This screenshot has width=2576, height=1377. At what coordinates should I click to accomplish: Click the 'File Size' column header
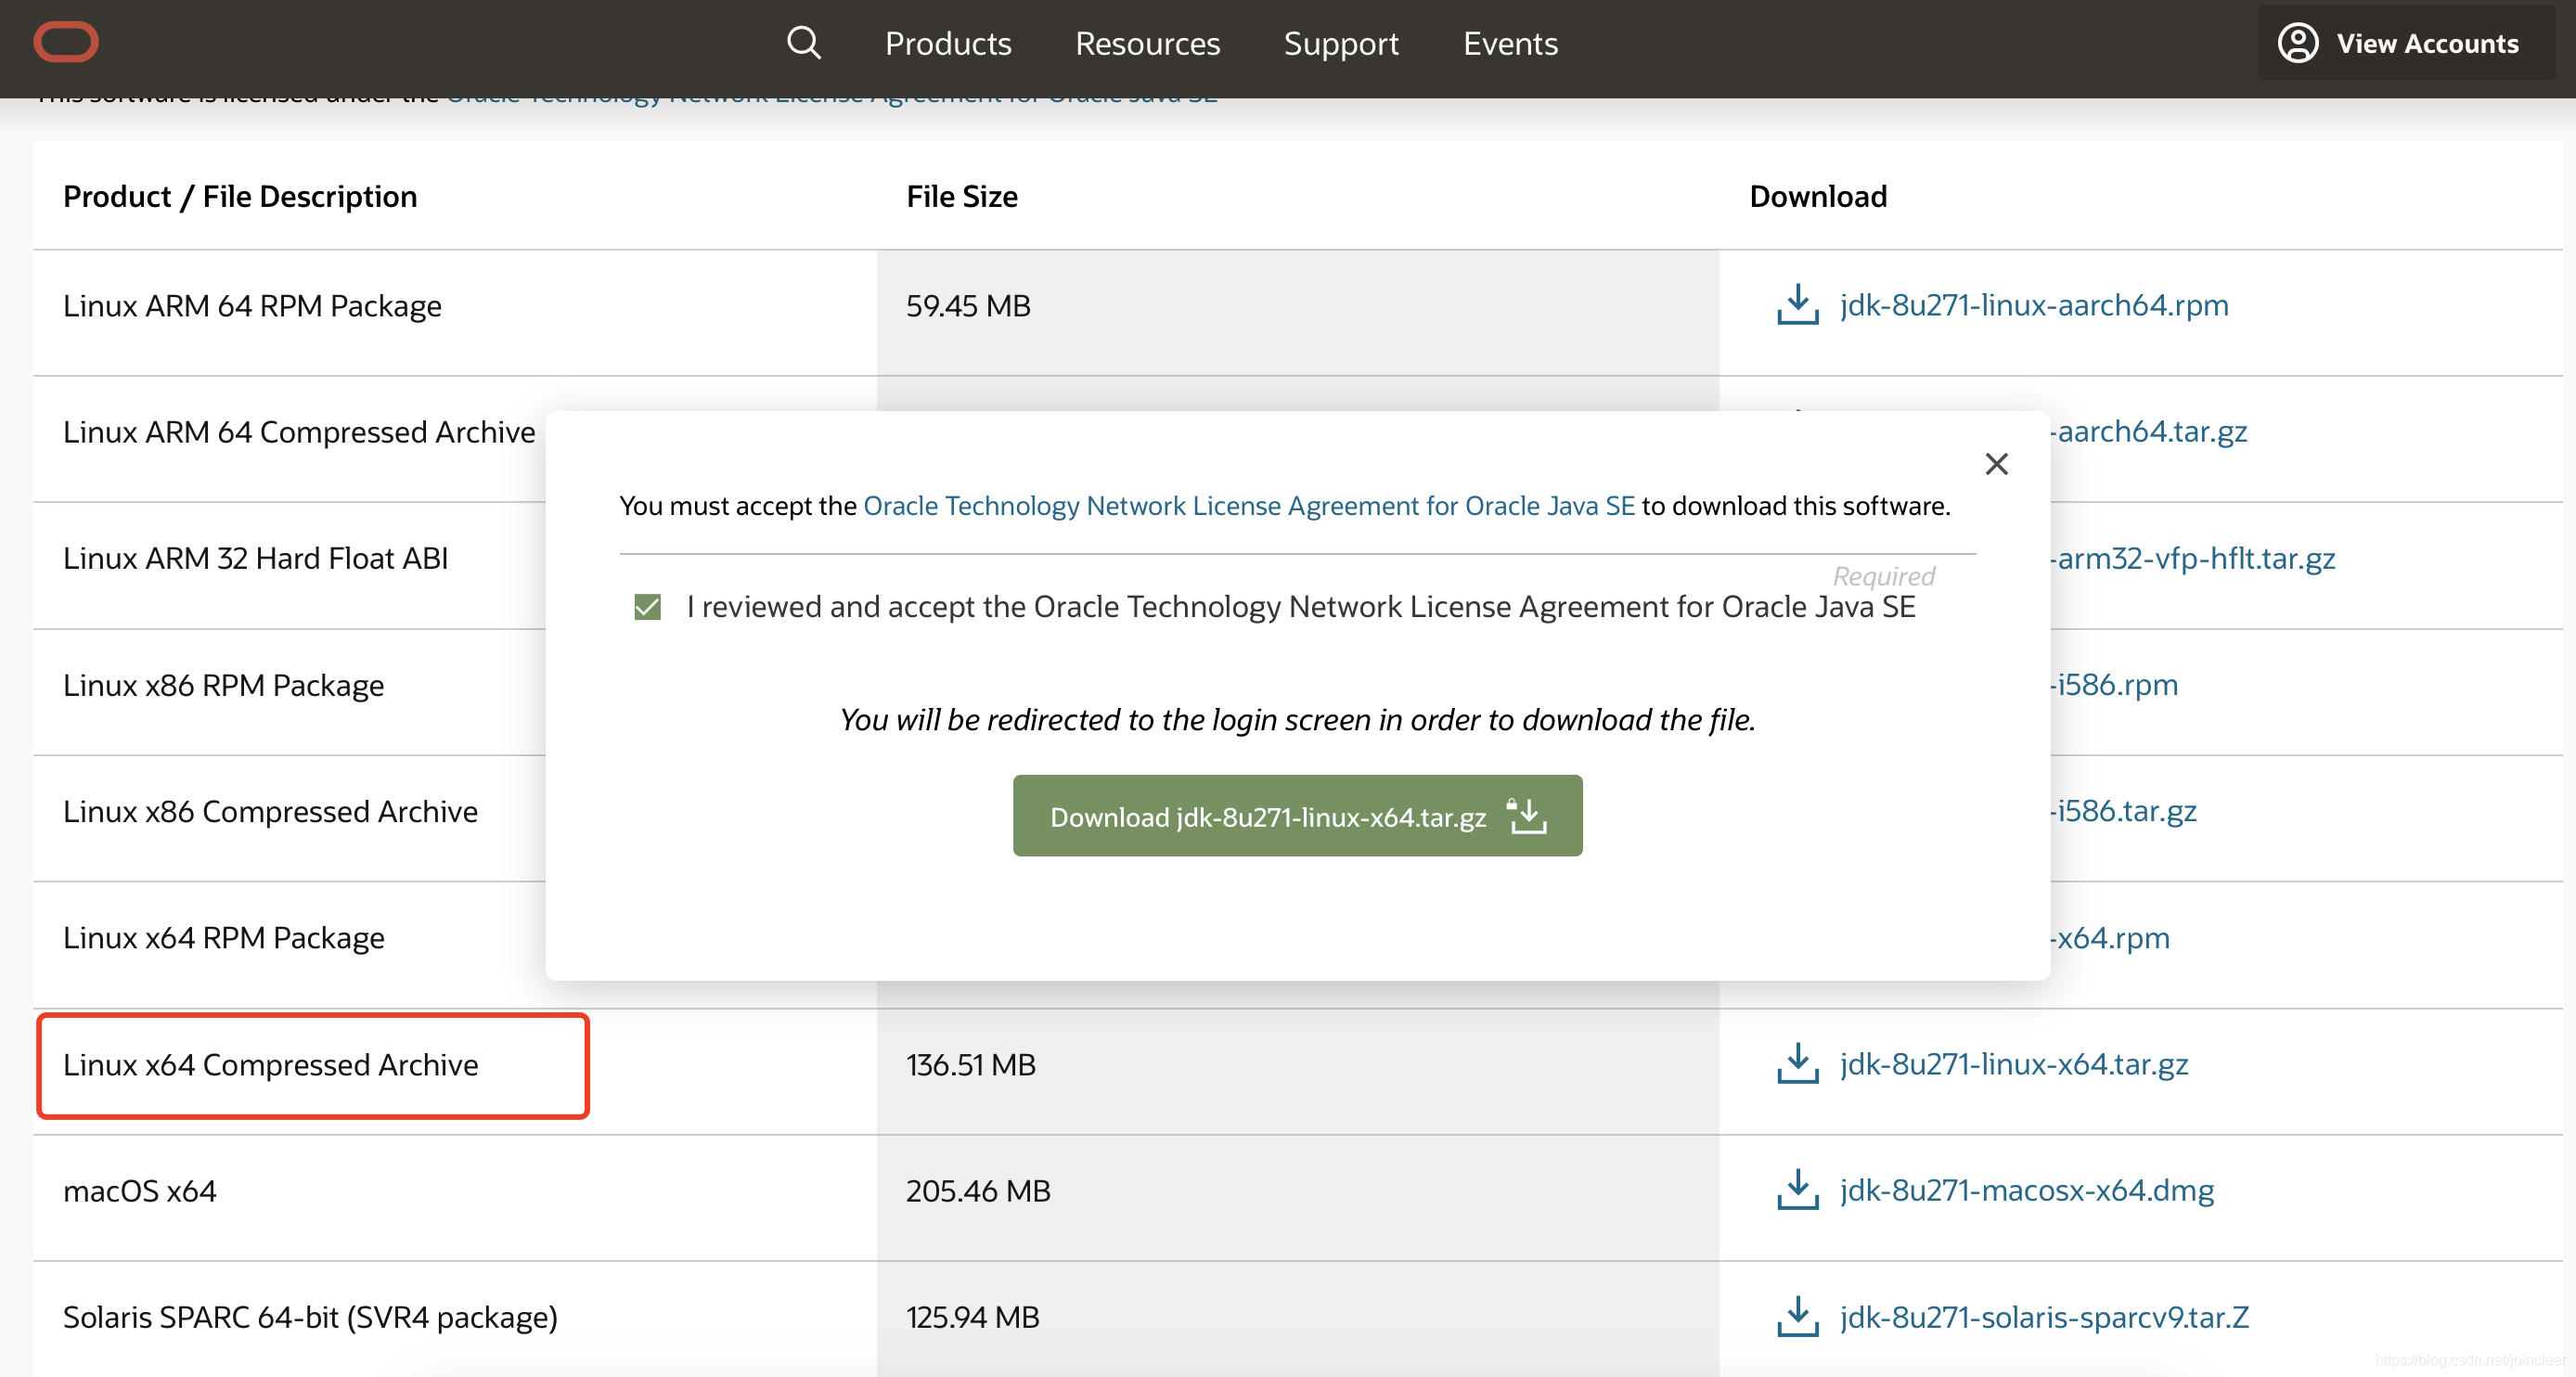pyautogui.click(x=962, y=196)
